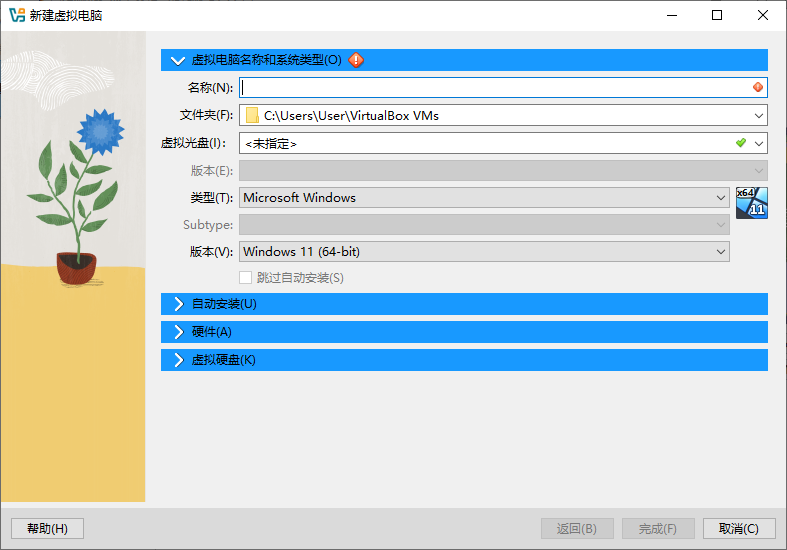Click the Windows 11 x64 OS type image
The image size is (787, 550).
point(752,203)
